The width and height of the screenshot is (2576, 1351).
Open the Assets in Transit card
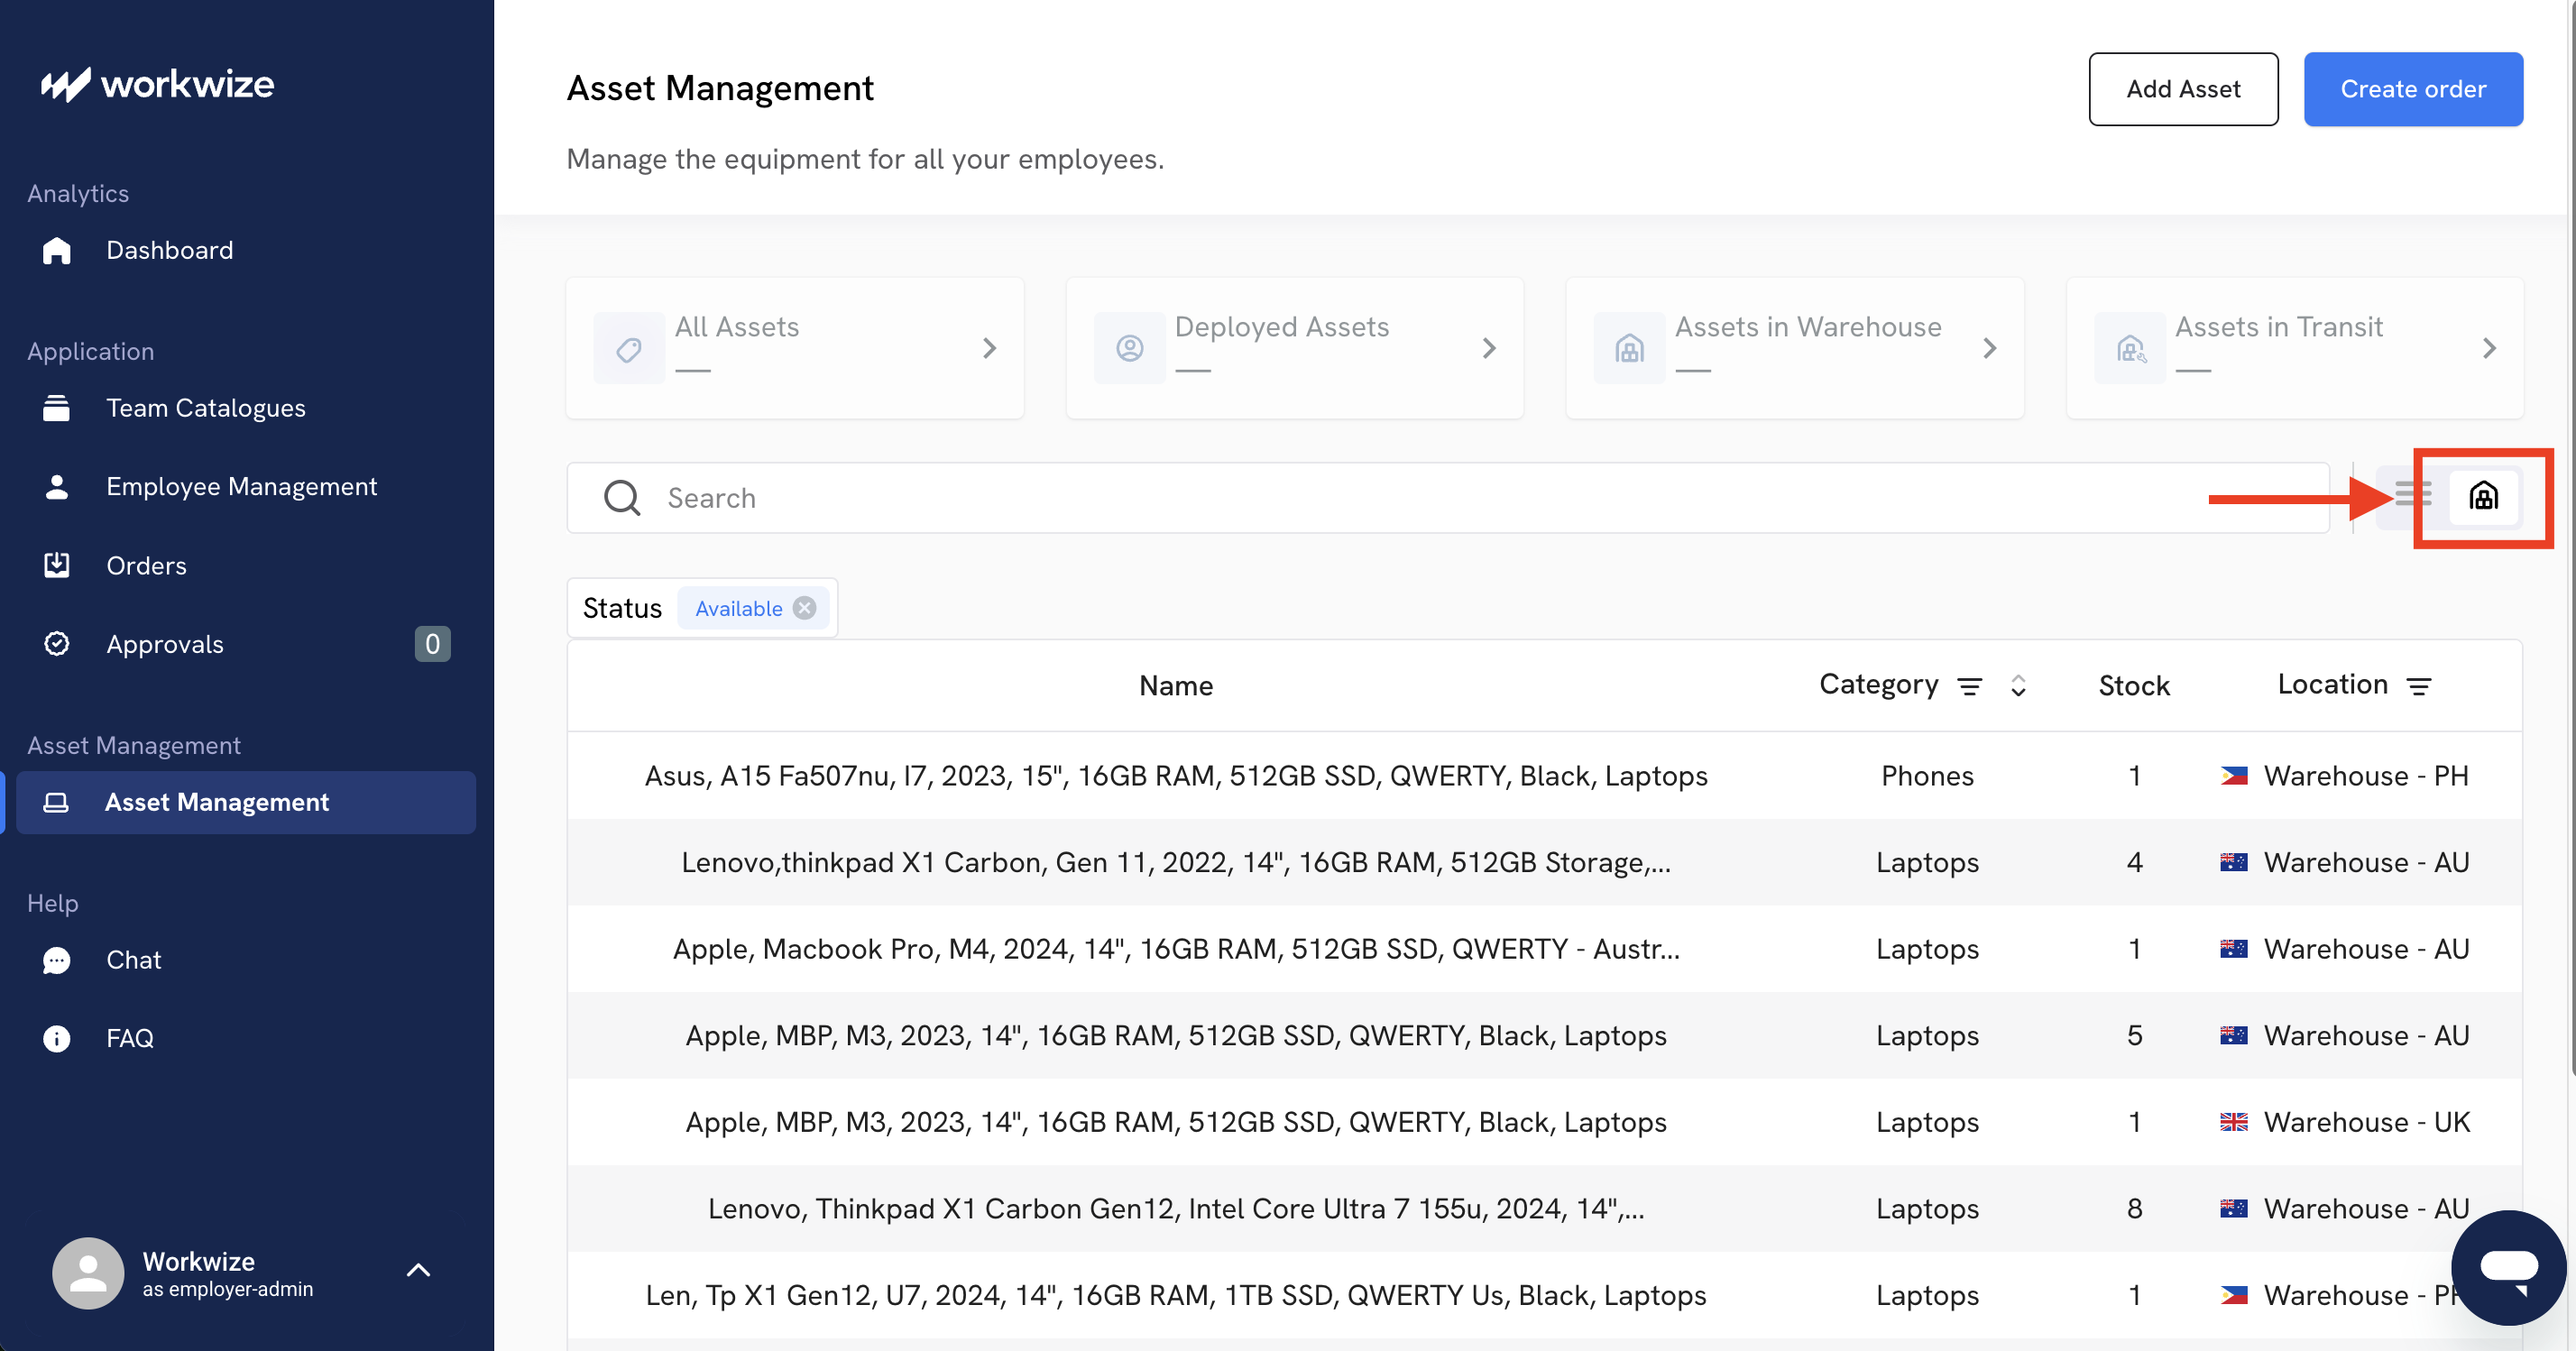click(2295, 348)
